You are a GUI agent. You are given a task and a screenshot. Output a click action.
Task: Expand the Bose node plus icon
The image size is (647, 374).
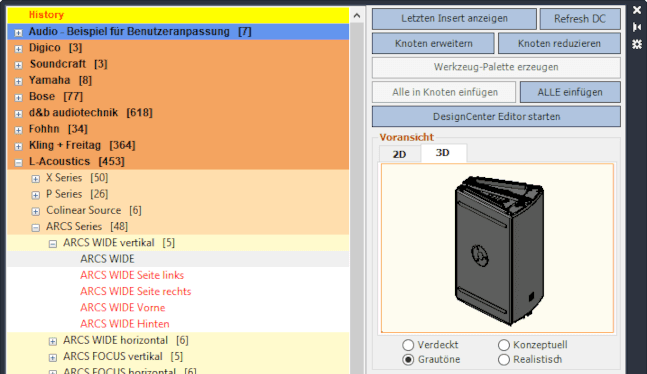(19, 98)
